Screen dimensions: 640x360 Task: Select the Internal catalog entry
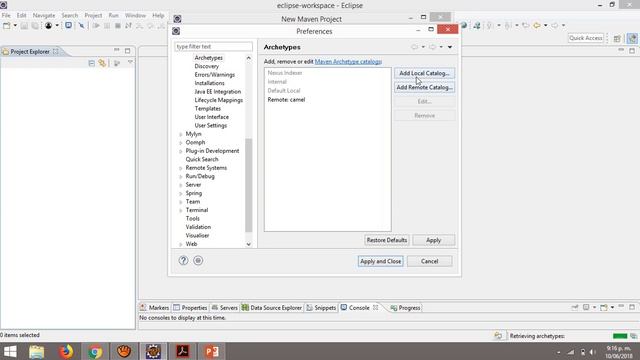(x=277, y=82)
